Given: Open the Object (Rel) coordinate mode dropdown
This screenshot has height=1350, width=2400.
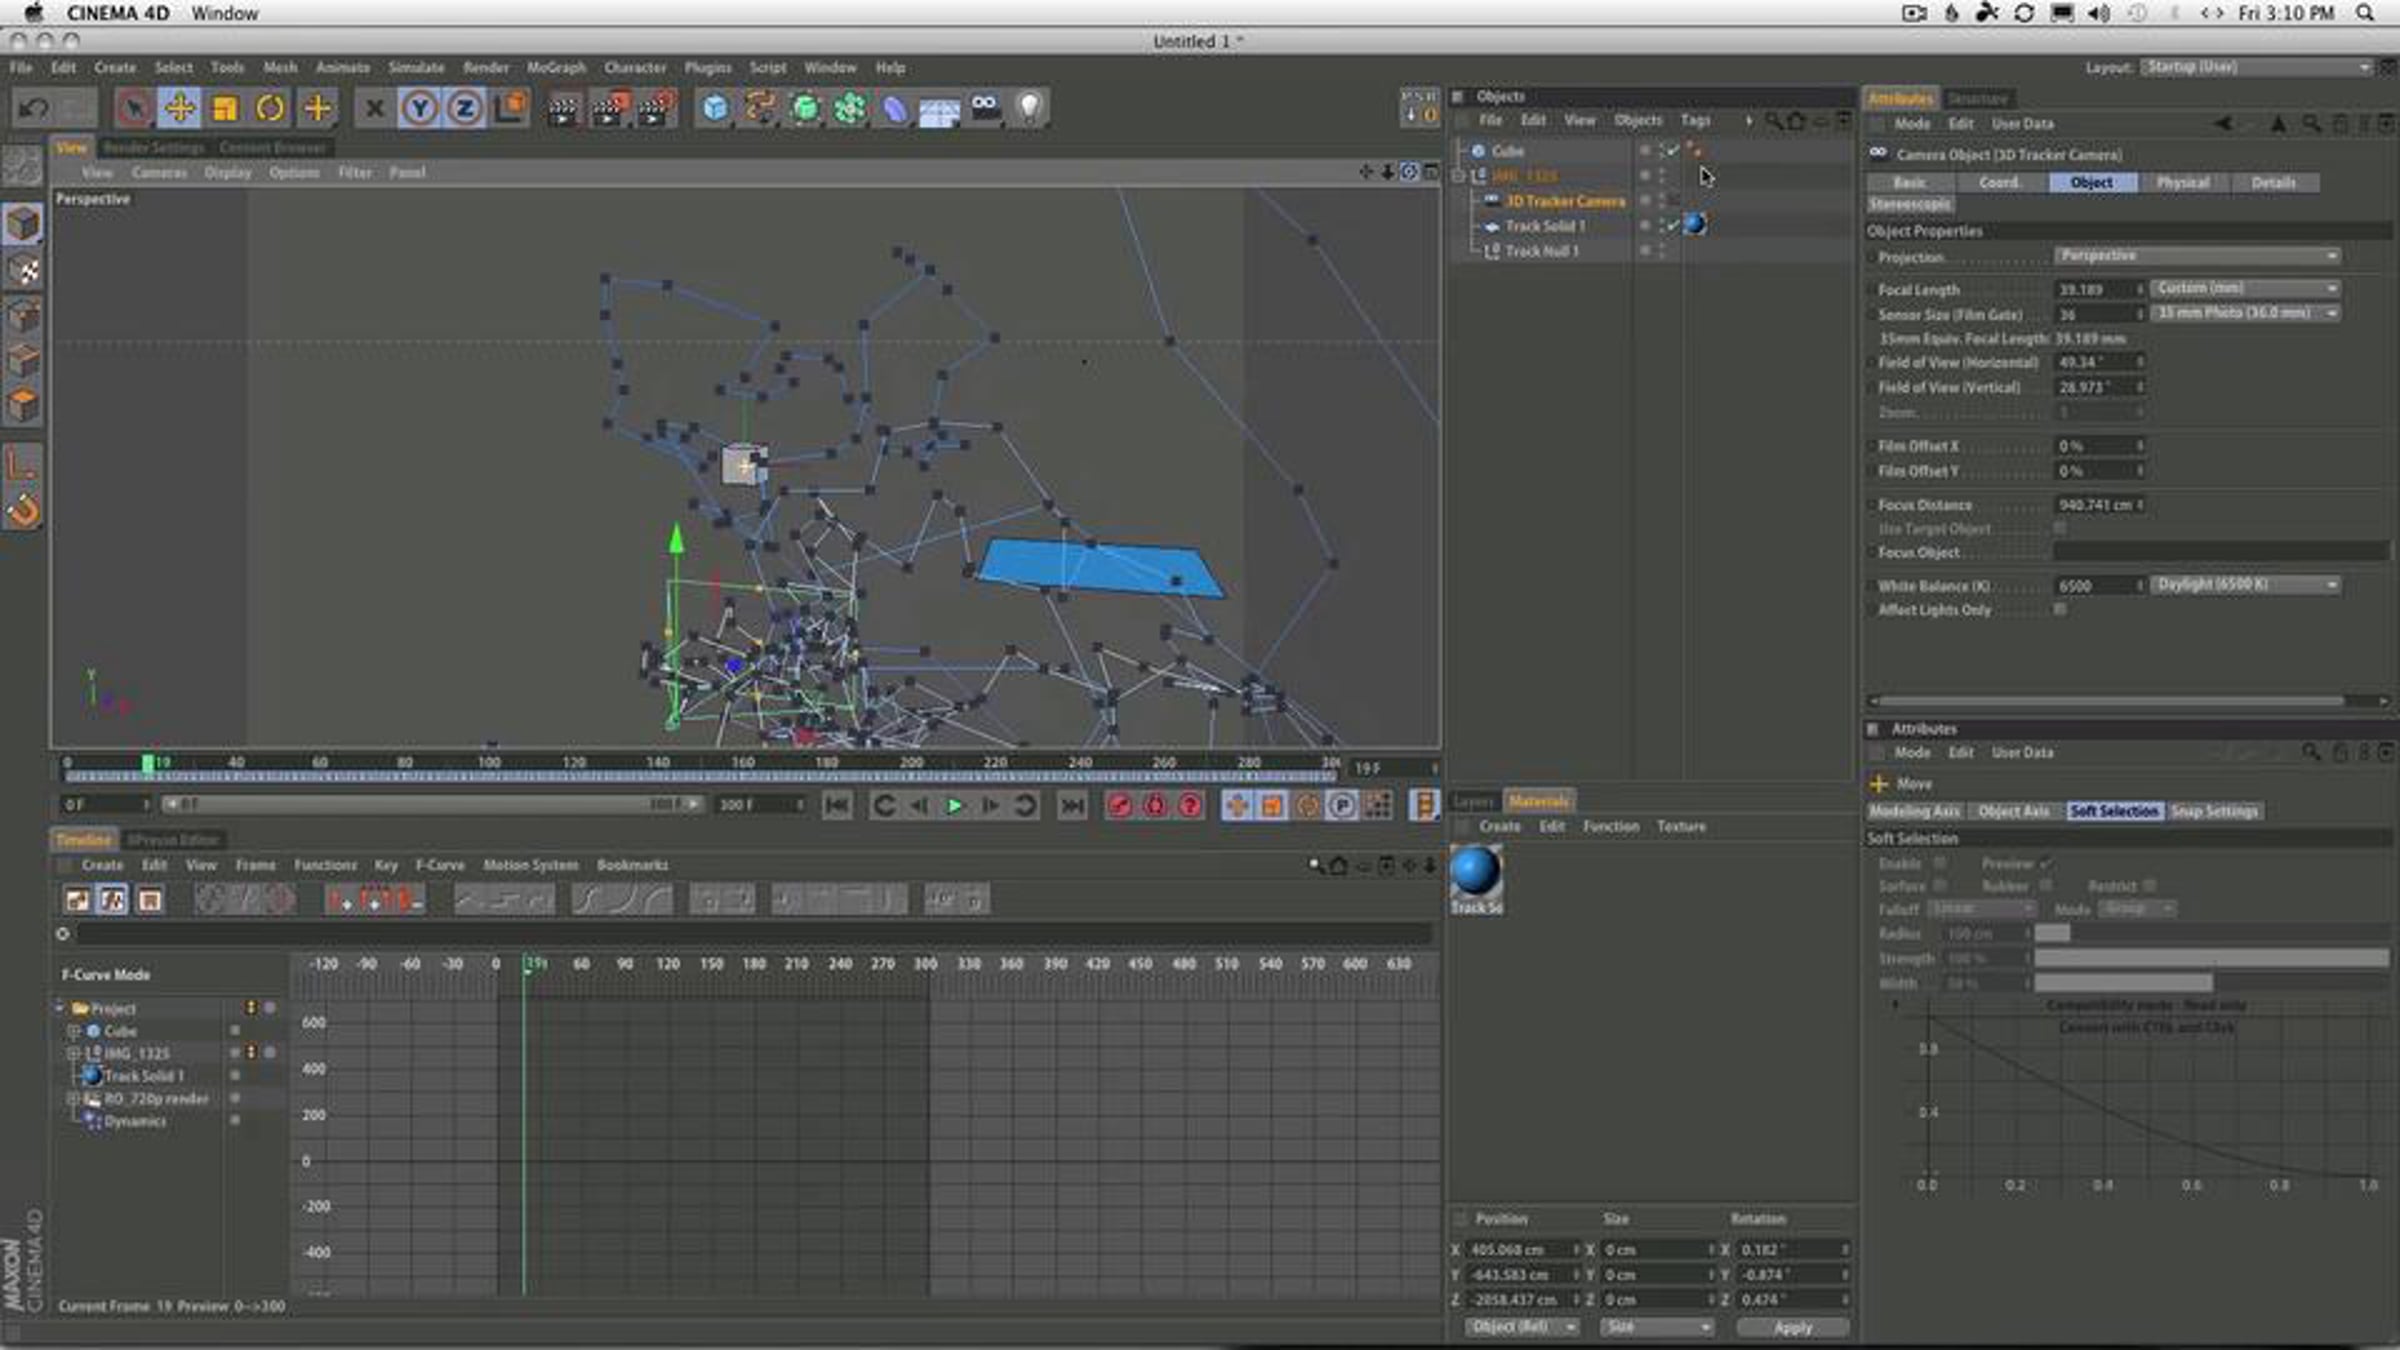Looking at the screenshot, I should 1523,1327.
